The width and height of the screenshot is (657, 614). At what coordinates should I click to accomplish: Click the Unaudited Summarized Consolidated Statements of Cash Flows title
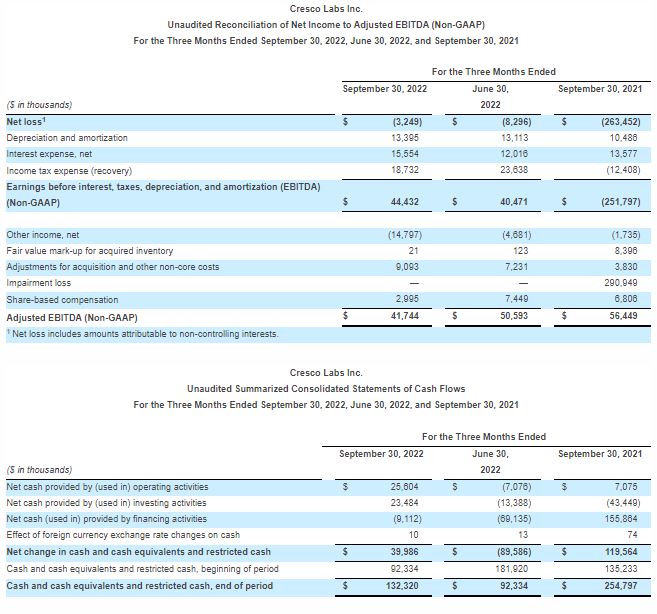point(326,388)
